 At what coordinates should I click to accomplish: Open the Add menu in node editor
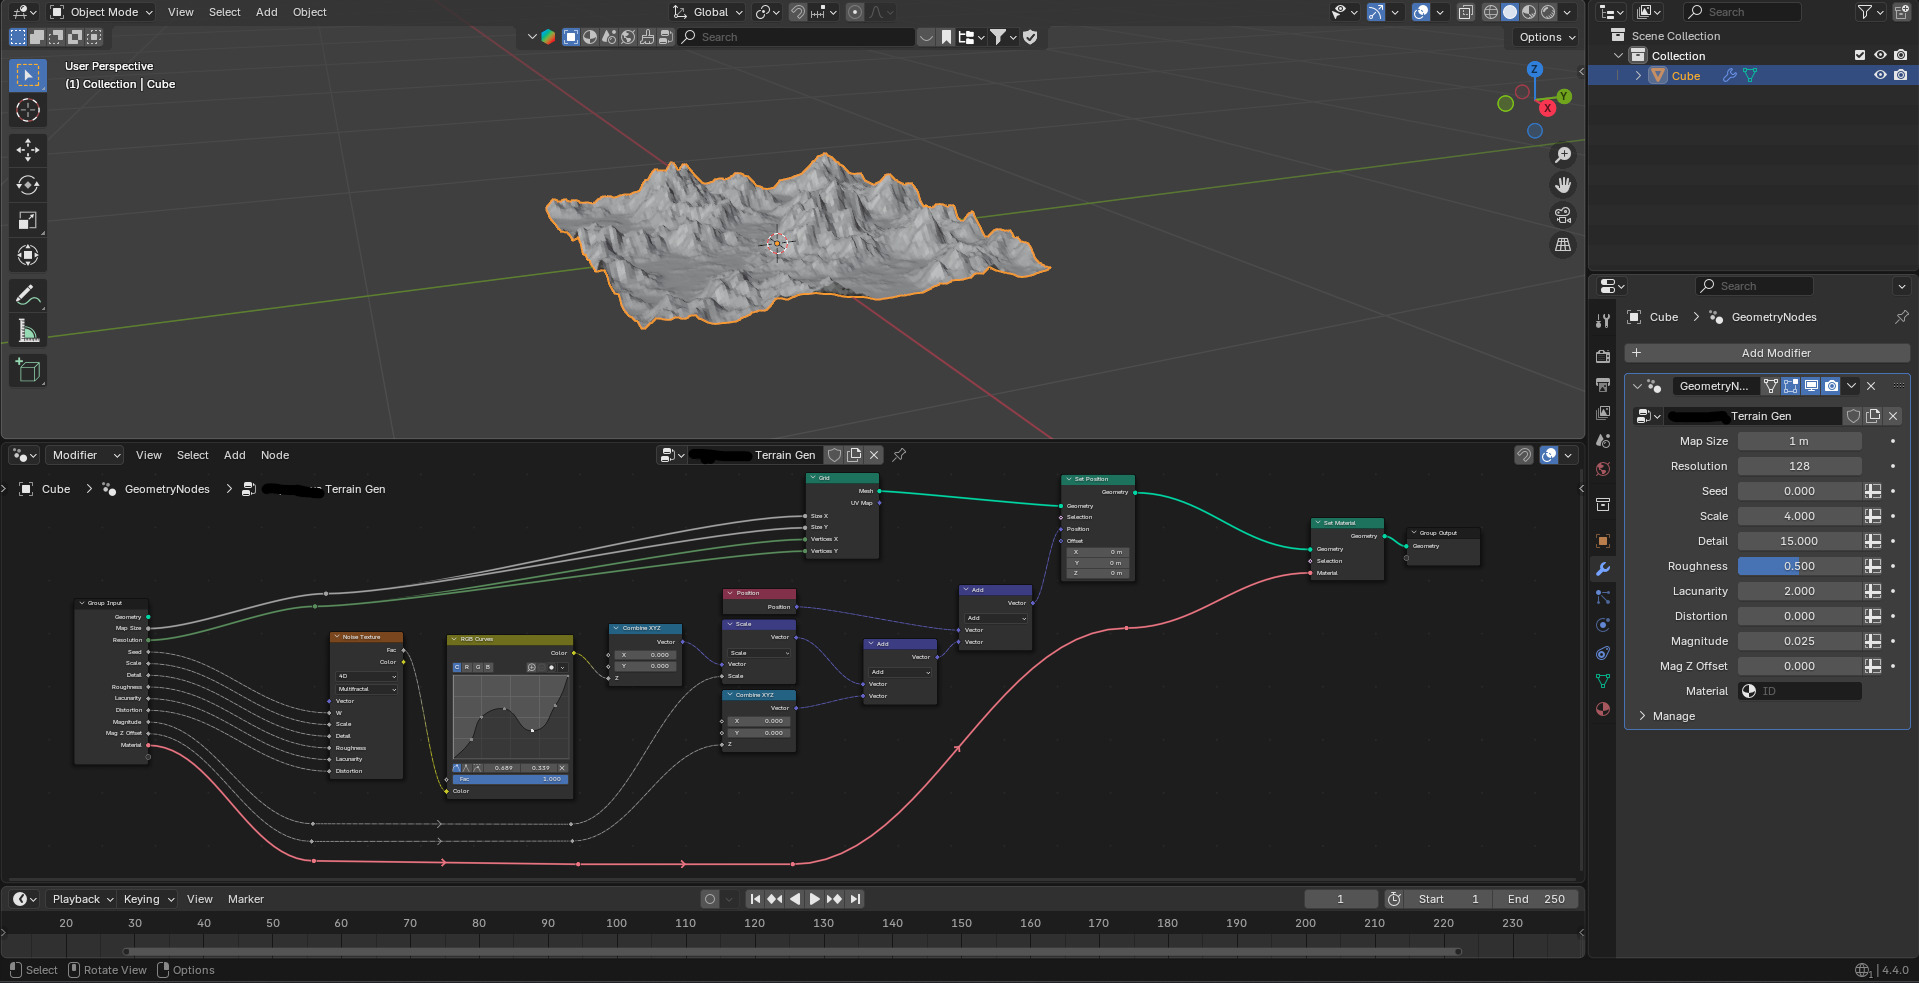(234, 455)
